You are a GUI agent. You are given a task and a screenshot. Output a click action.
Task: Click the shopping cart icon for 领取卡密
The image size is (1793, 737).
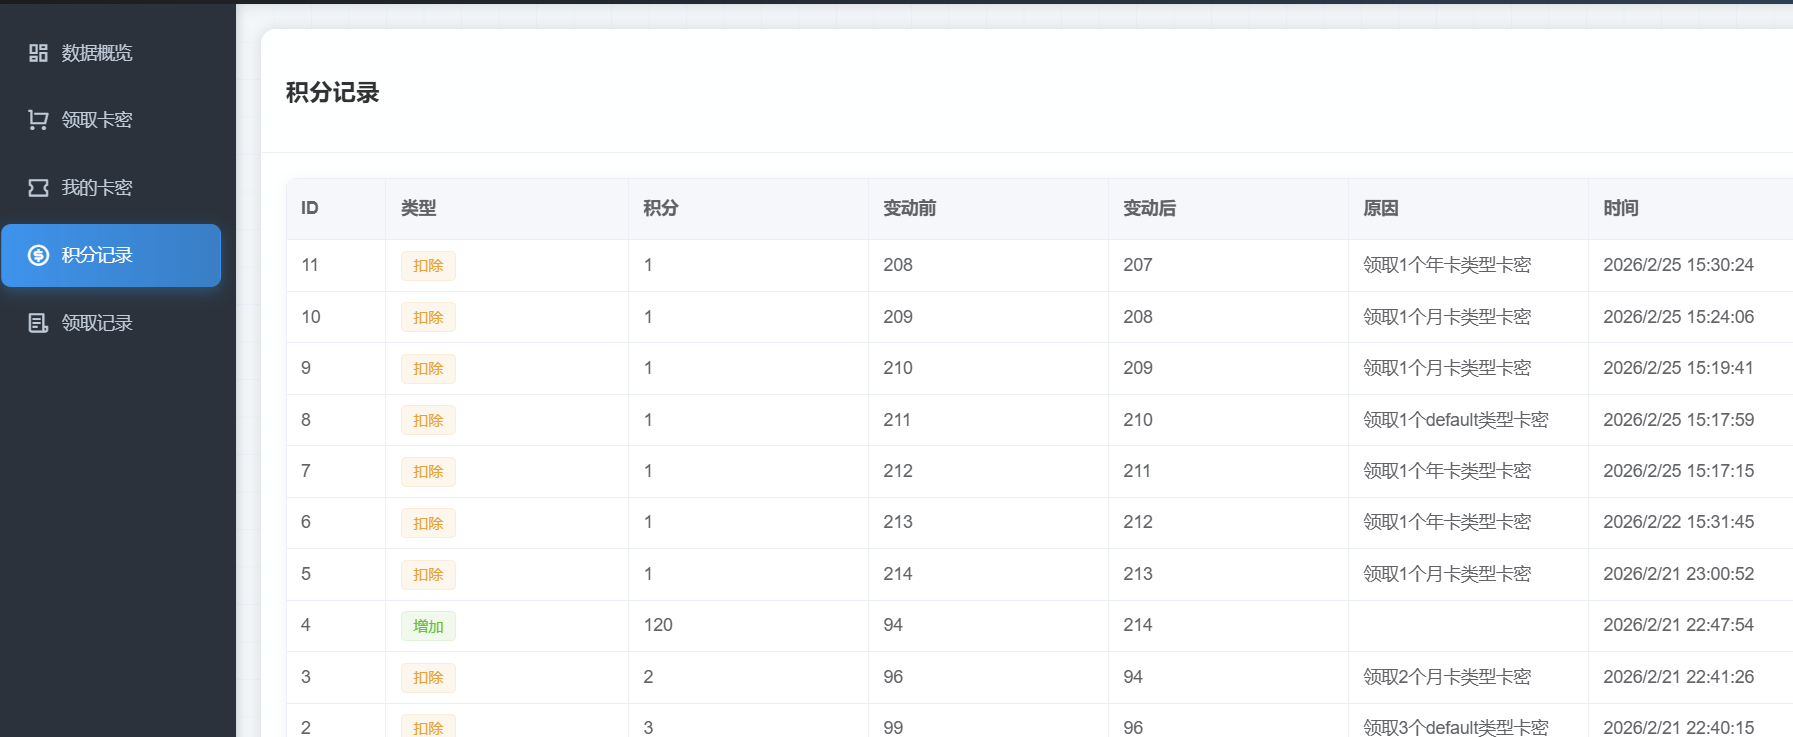(38, 120)
